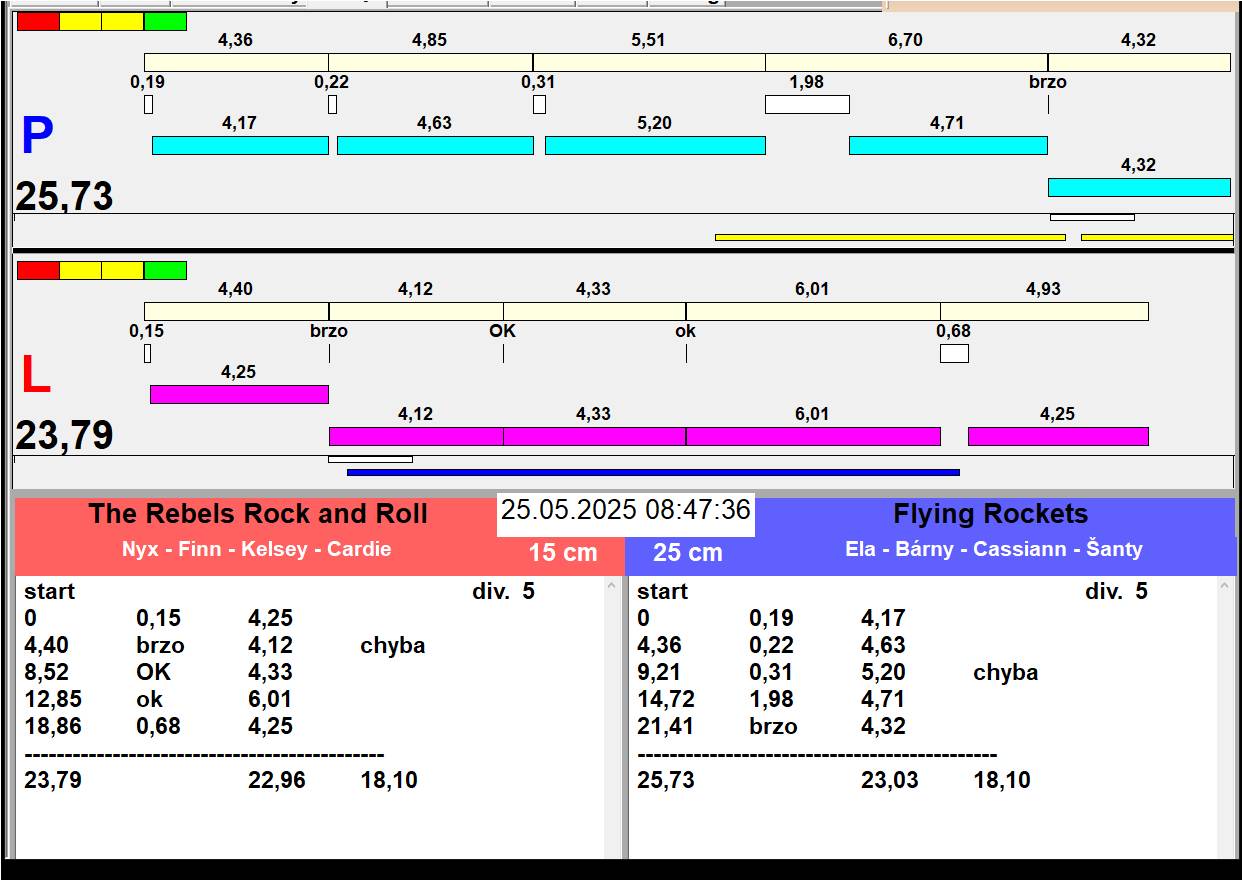
Task: Click the Nyx - Finn - Kelsey - Cardie lineup
Action: click(x=257, y=549)
